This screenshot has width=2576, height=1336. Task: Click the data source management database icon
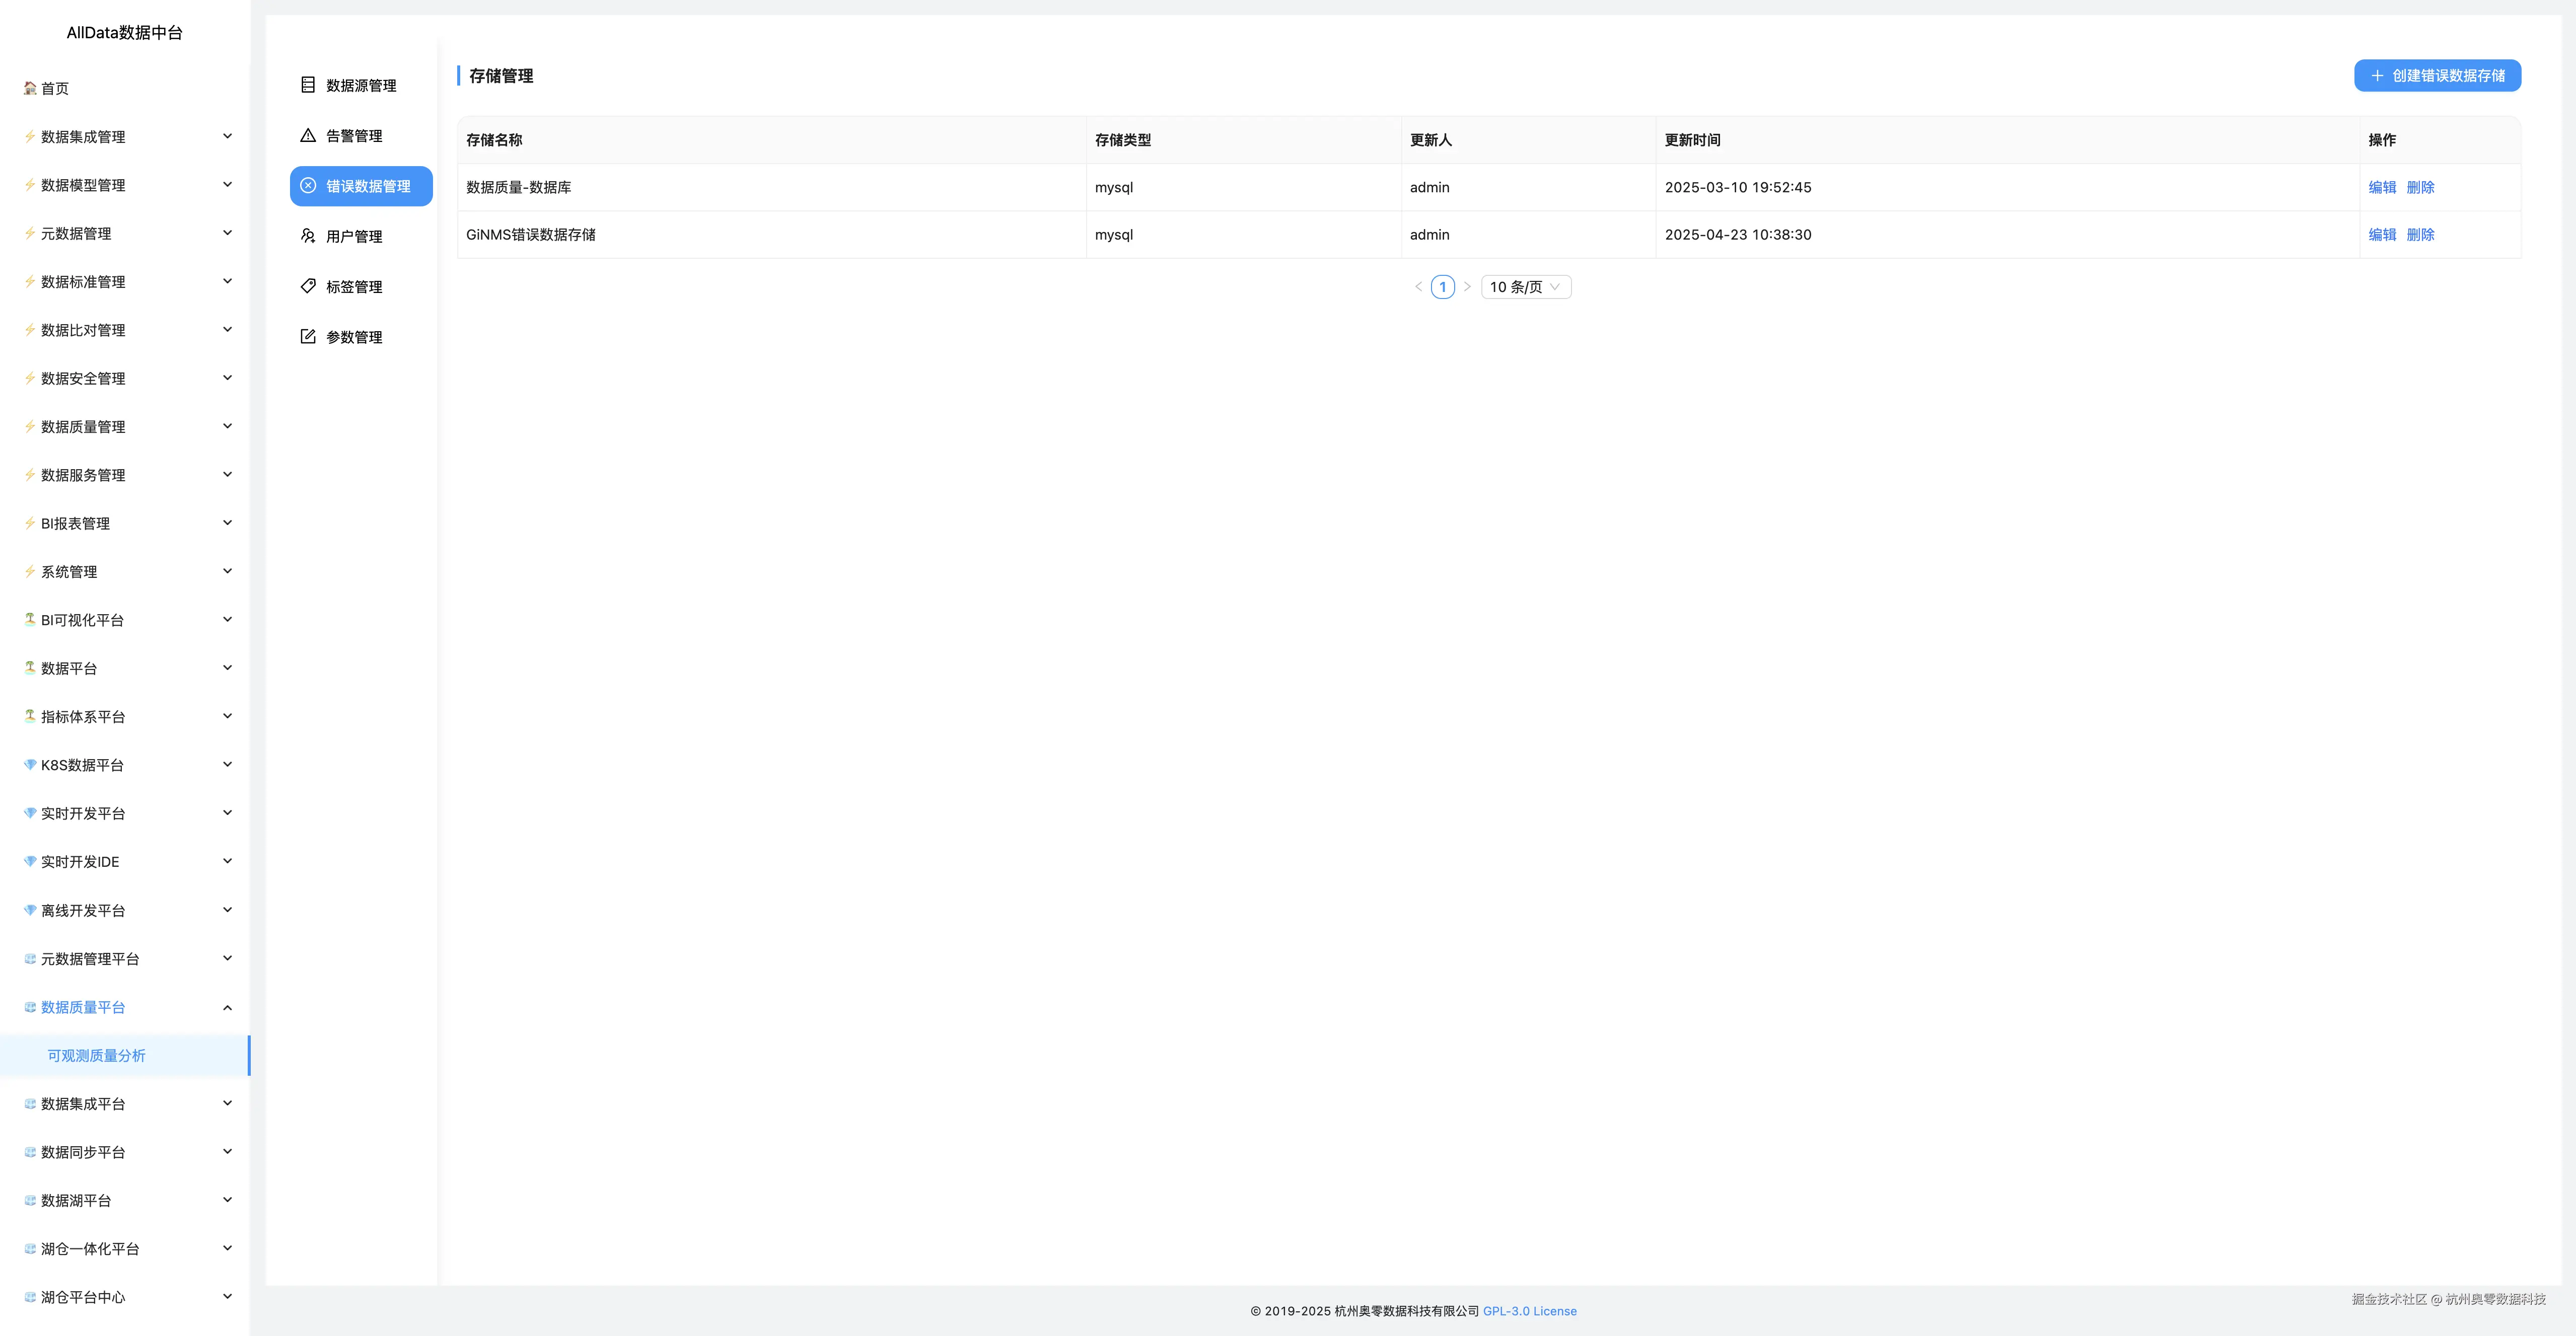pyautogui.click(x=308, y=85)
